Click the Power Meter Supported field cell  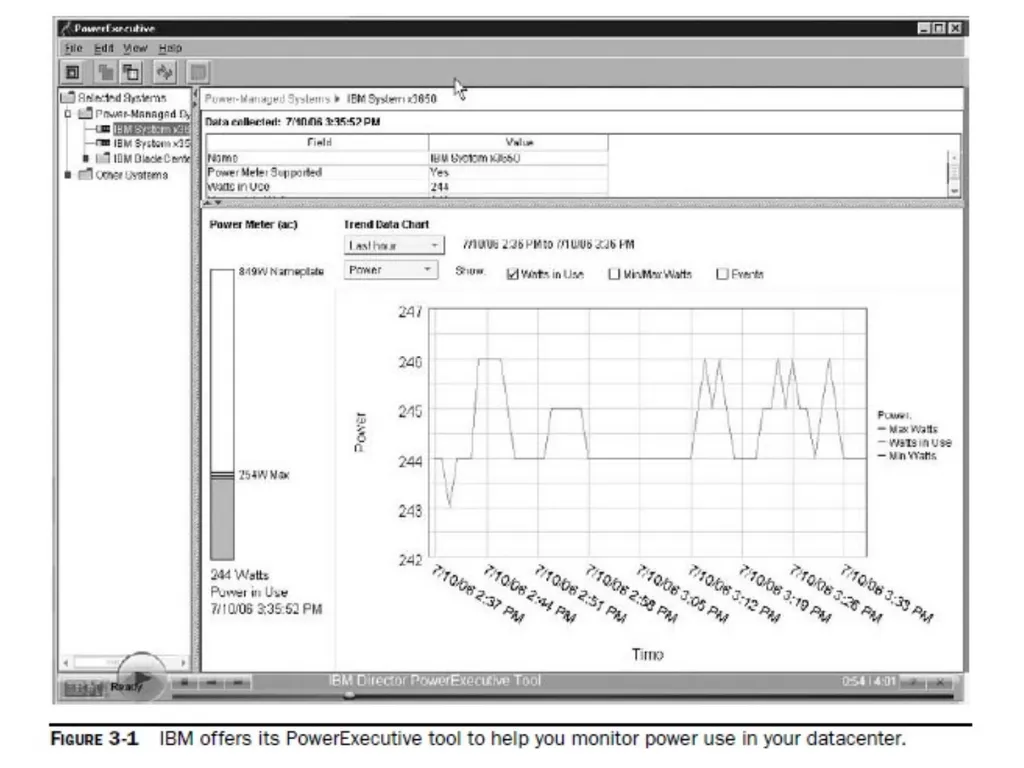[317, 172]
